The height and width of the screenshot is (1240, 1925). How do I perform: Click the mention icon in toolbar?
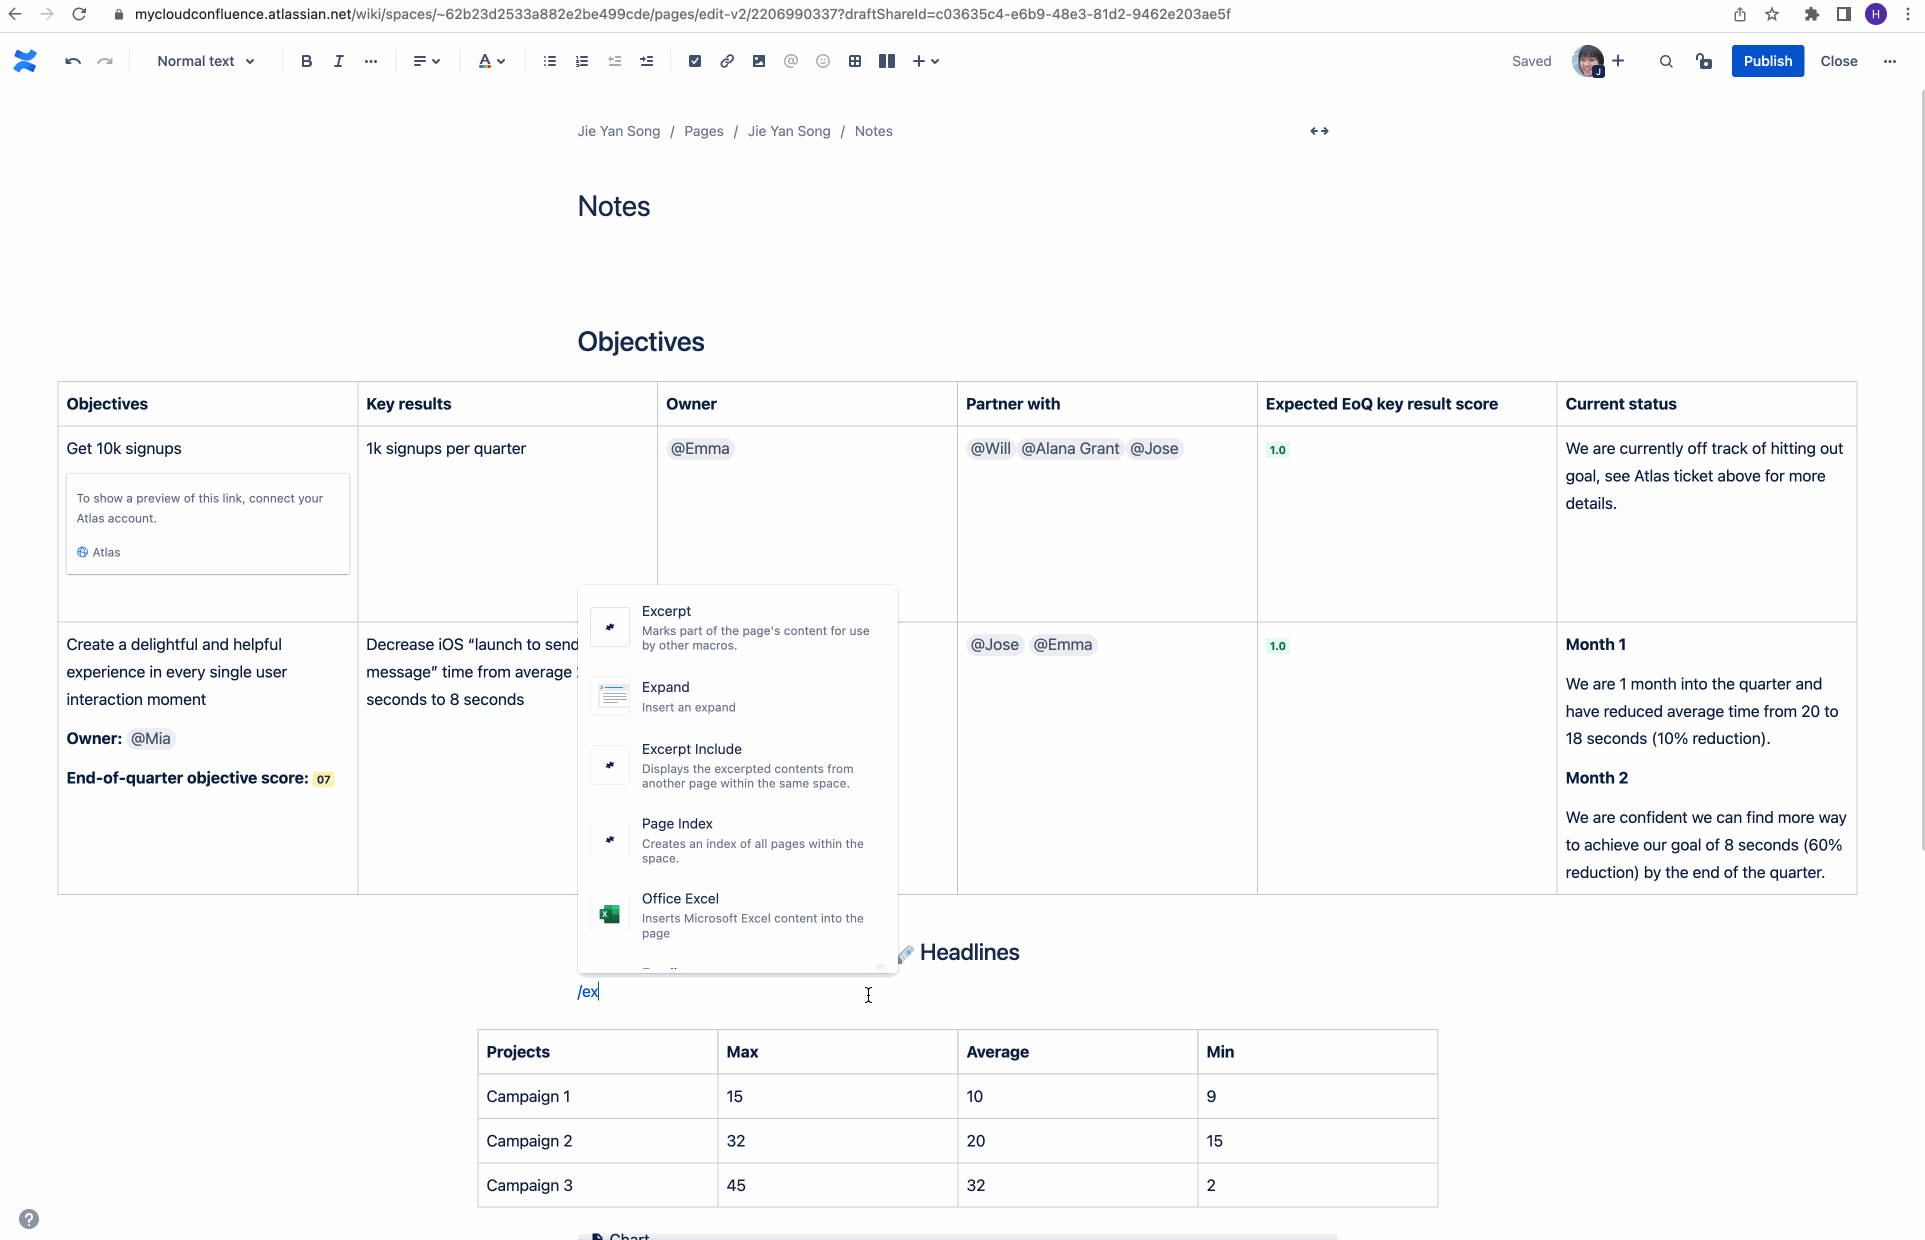(791, 61)
